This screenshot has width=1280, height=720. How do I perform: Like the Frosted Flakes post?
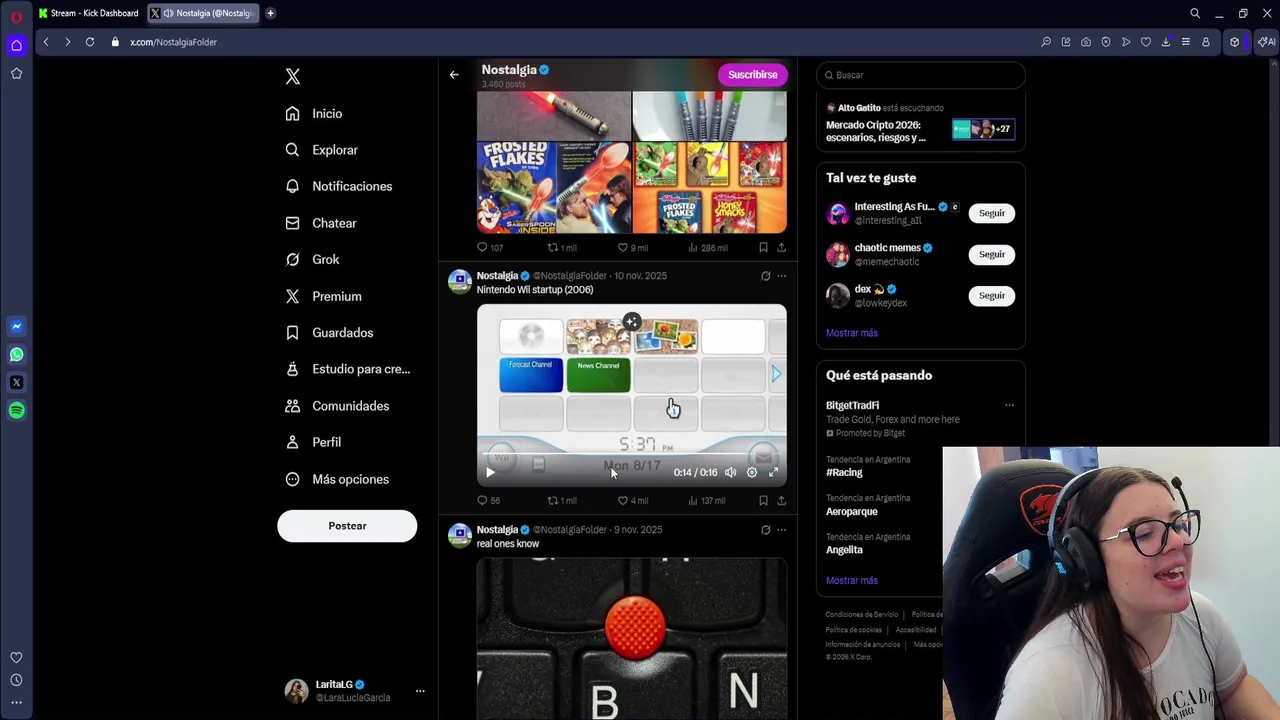click(x=632, y=247)
